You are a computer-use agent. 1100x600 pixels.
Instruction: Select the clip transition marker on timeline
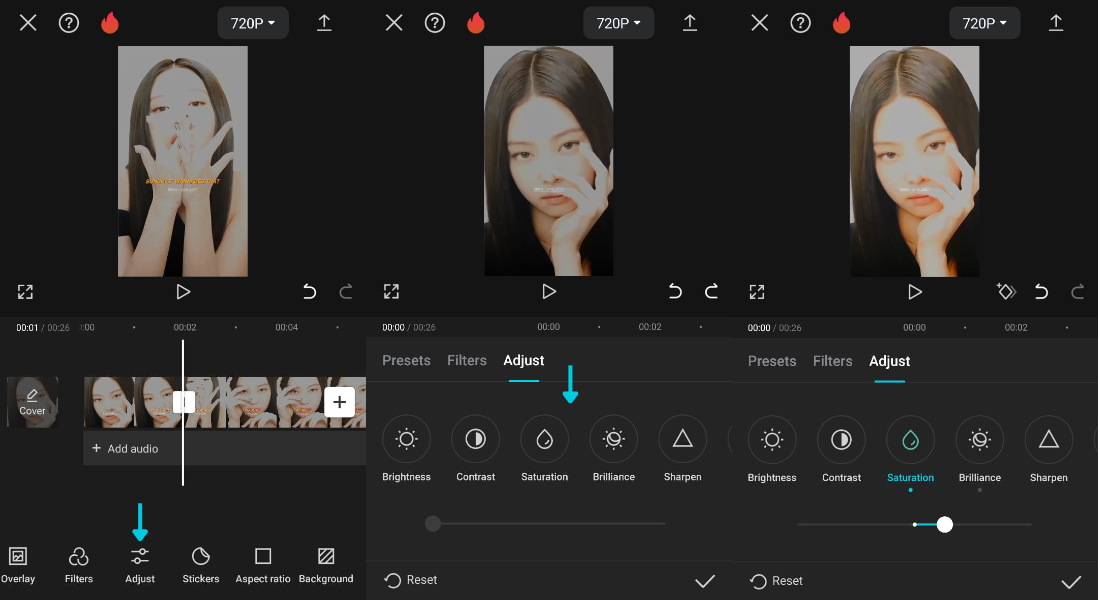184,402
